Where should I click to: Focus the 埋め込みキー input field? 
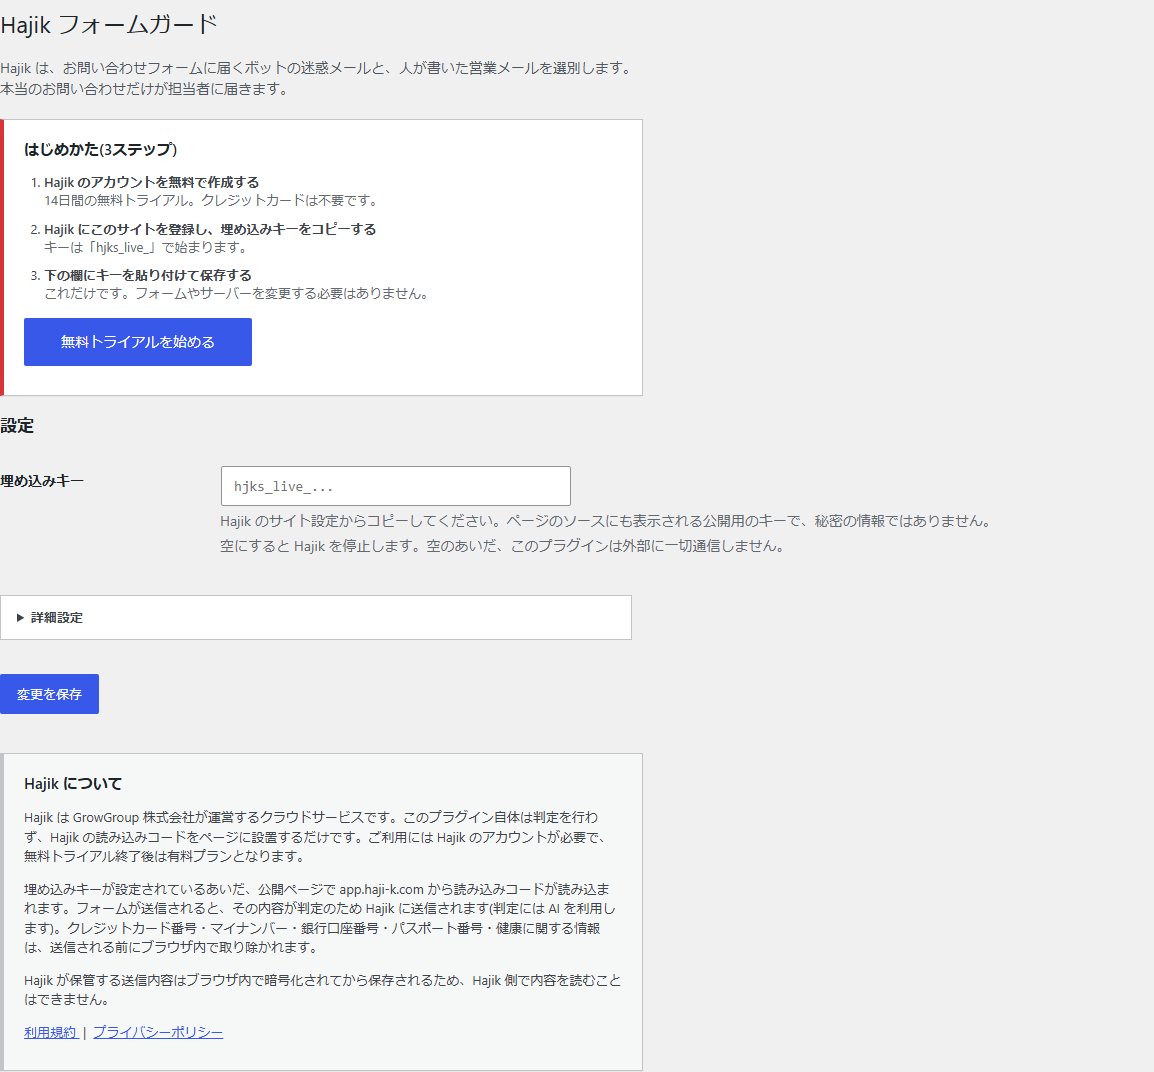click(395, 486)
